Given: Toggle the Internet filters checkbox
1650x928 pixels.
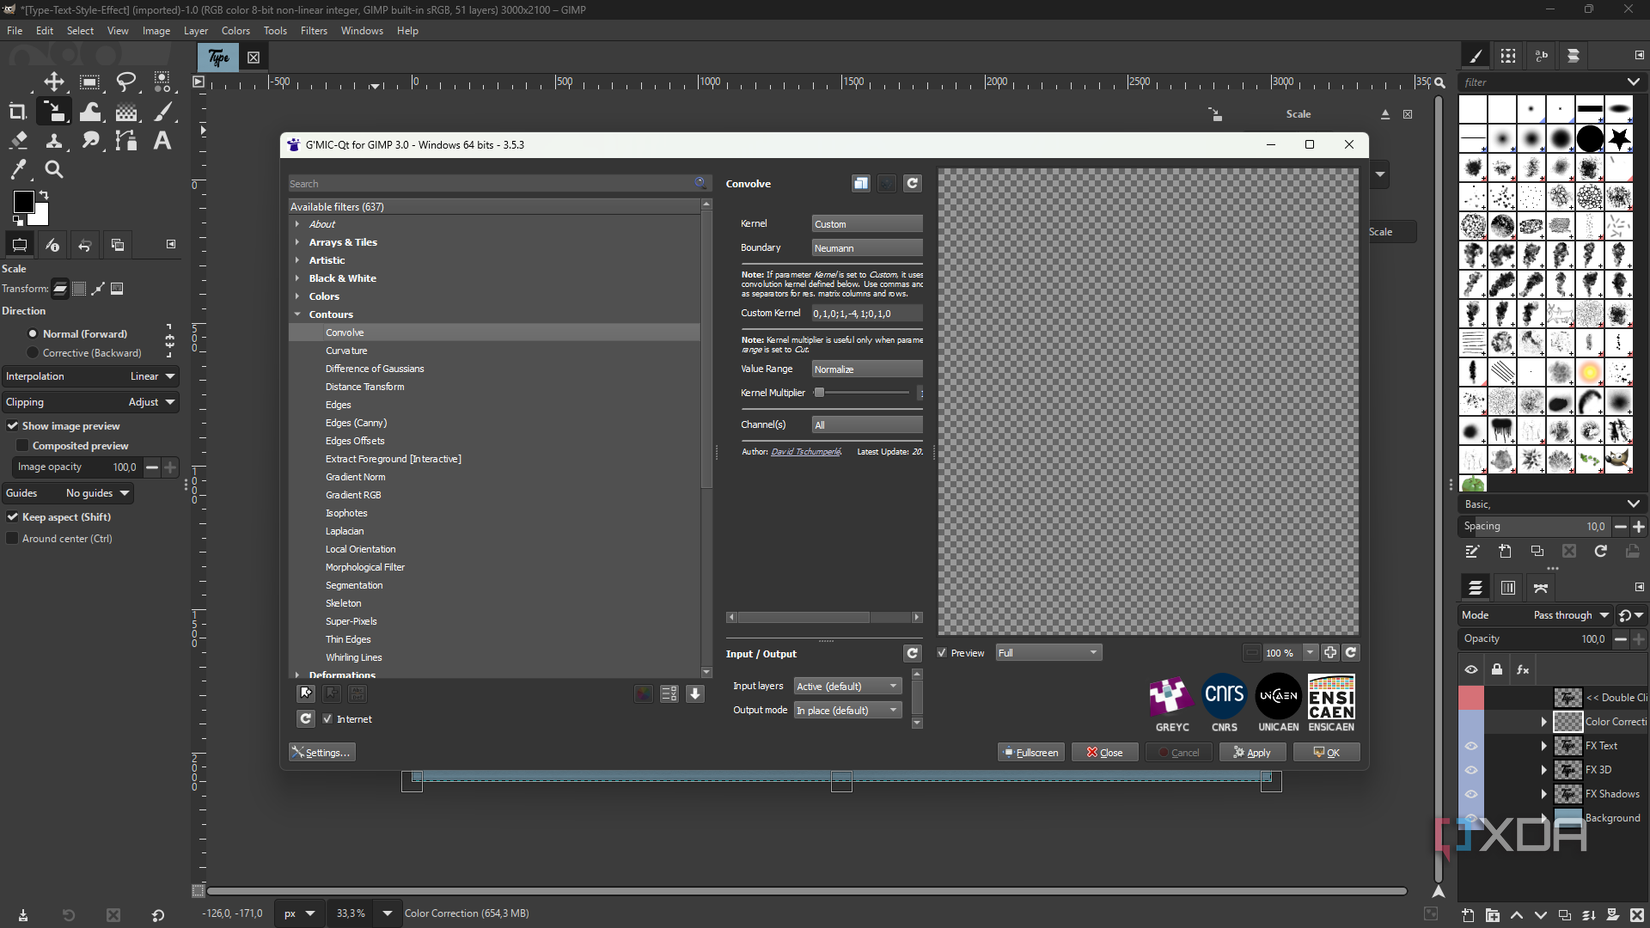Looking at the screenshot, I should click(x=328, y=718).
